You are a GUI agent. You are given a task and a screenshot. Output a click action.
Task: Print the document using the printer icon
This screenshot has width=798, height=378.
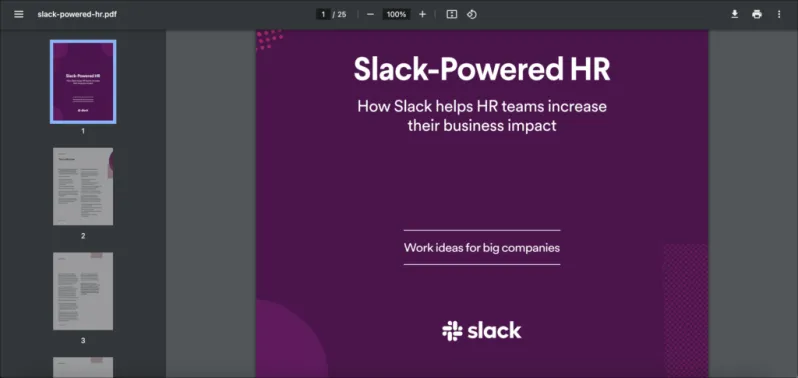(757, 14)
